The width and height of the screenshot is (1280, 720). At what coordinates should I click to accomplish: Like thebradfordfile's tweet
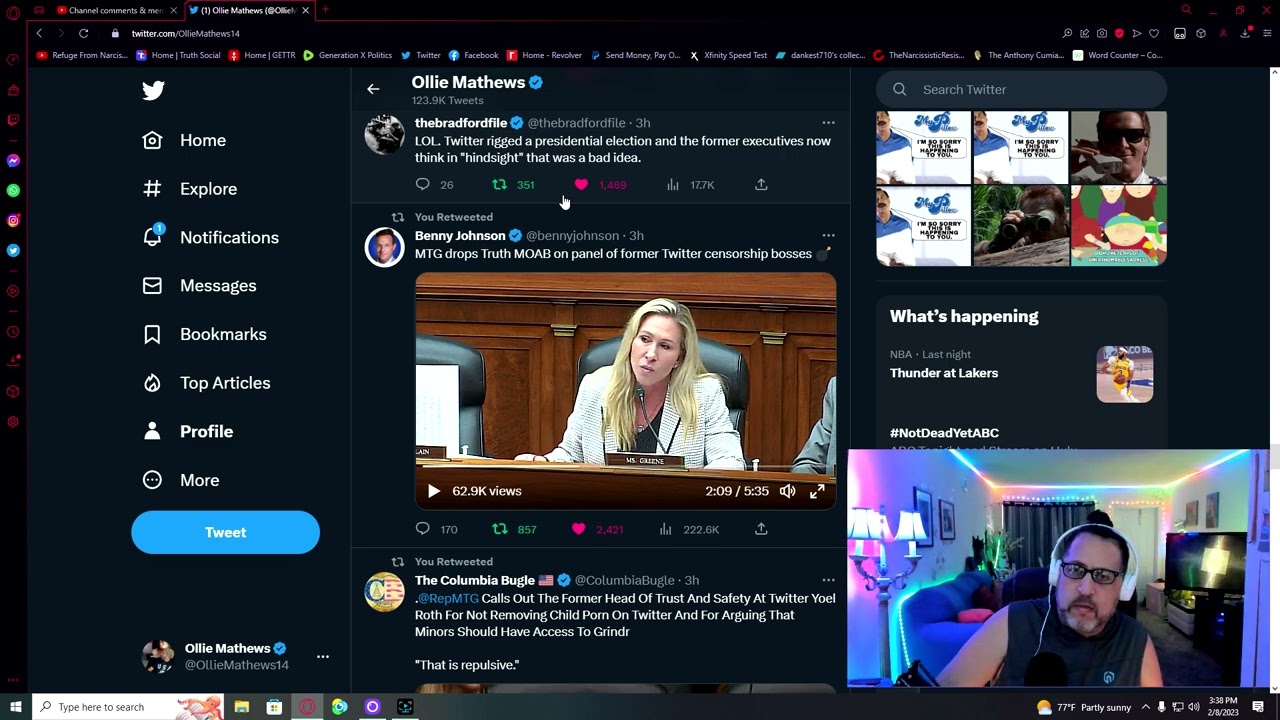tap(581, 184)
